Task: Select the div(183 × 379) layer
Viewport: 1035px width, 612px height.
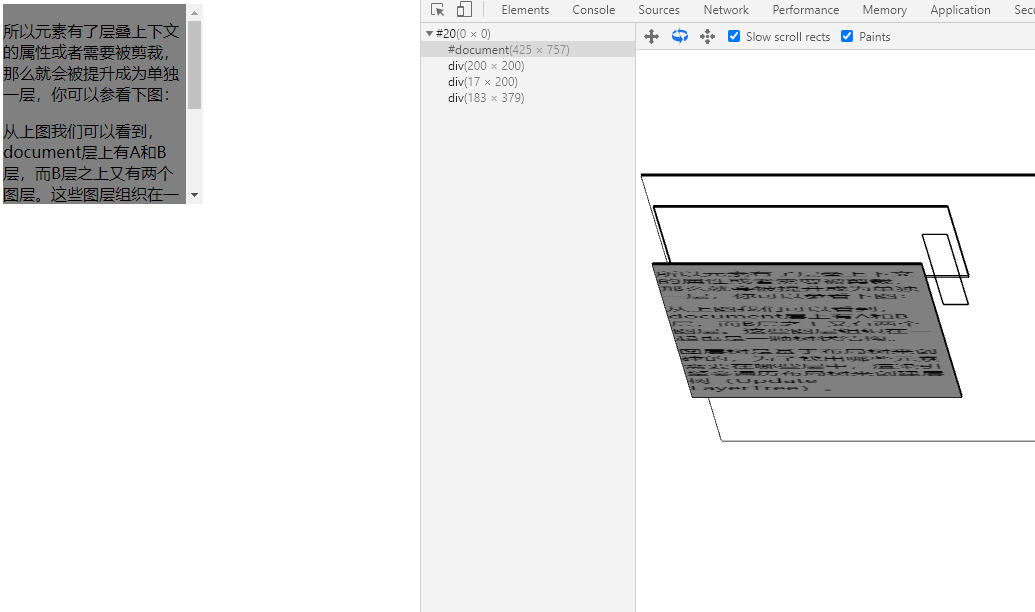Action: 528,98
